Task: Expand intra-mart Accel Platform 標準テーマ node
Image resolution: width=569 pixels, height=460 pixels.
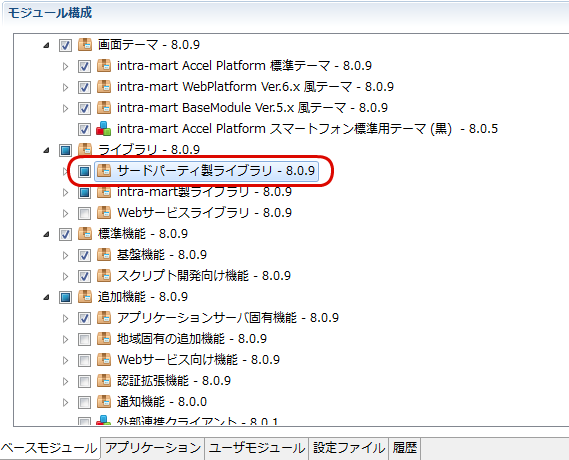Action: pos(65,66)
